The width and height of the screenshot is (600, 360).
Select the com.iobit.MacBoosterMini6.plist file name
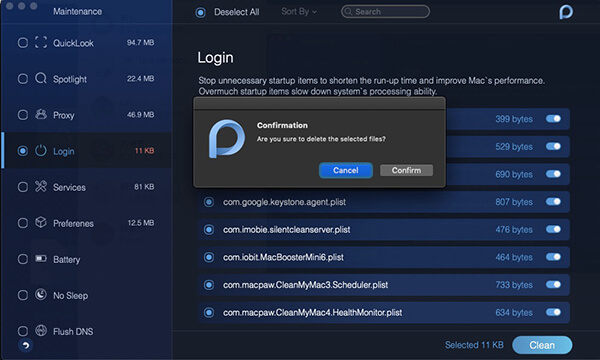[x=283, y=257]
